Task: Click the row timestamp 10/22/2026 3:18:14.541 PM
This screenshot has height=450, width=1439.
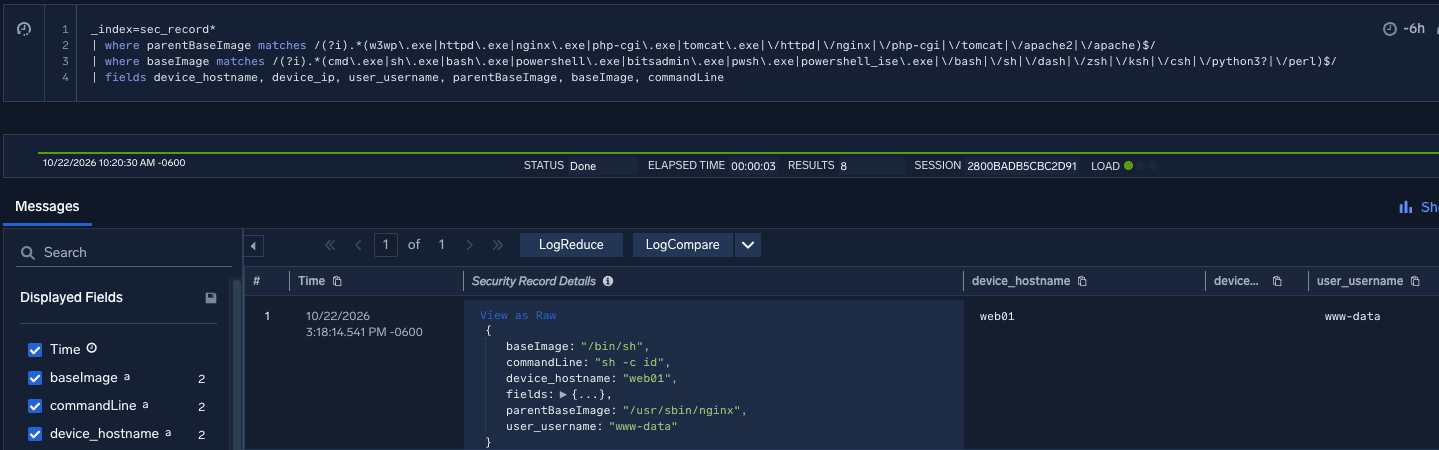Action: [366, 324]
